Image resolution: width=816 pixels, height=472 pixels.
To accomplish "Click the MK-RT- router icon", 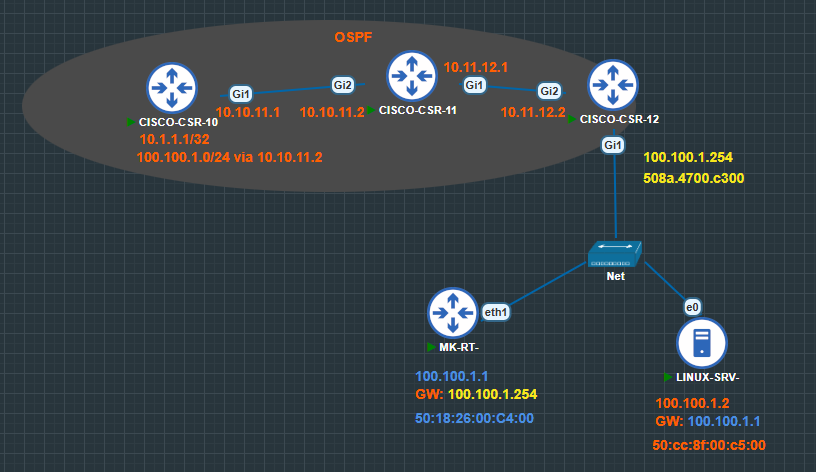I will (452, 313).
